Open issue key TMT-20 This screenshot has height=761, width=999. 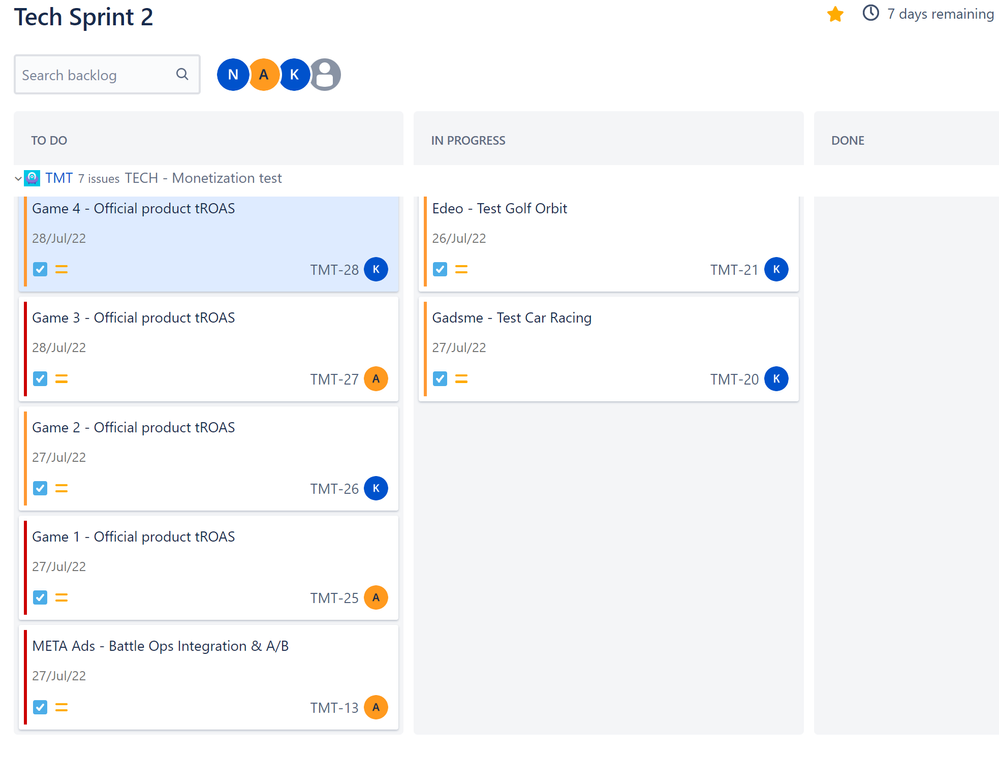coord(735,380)
